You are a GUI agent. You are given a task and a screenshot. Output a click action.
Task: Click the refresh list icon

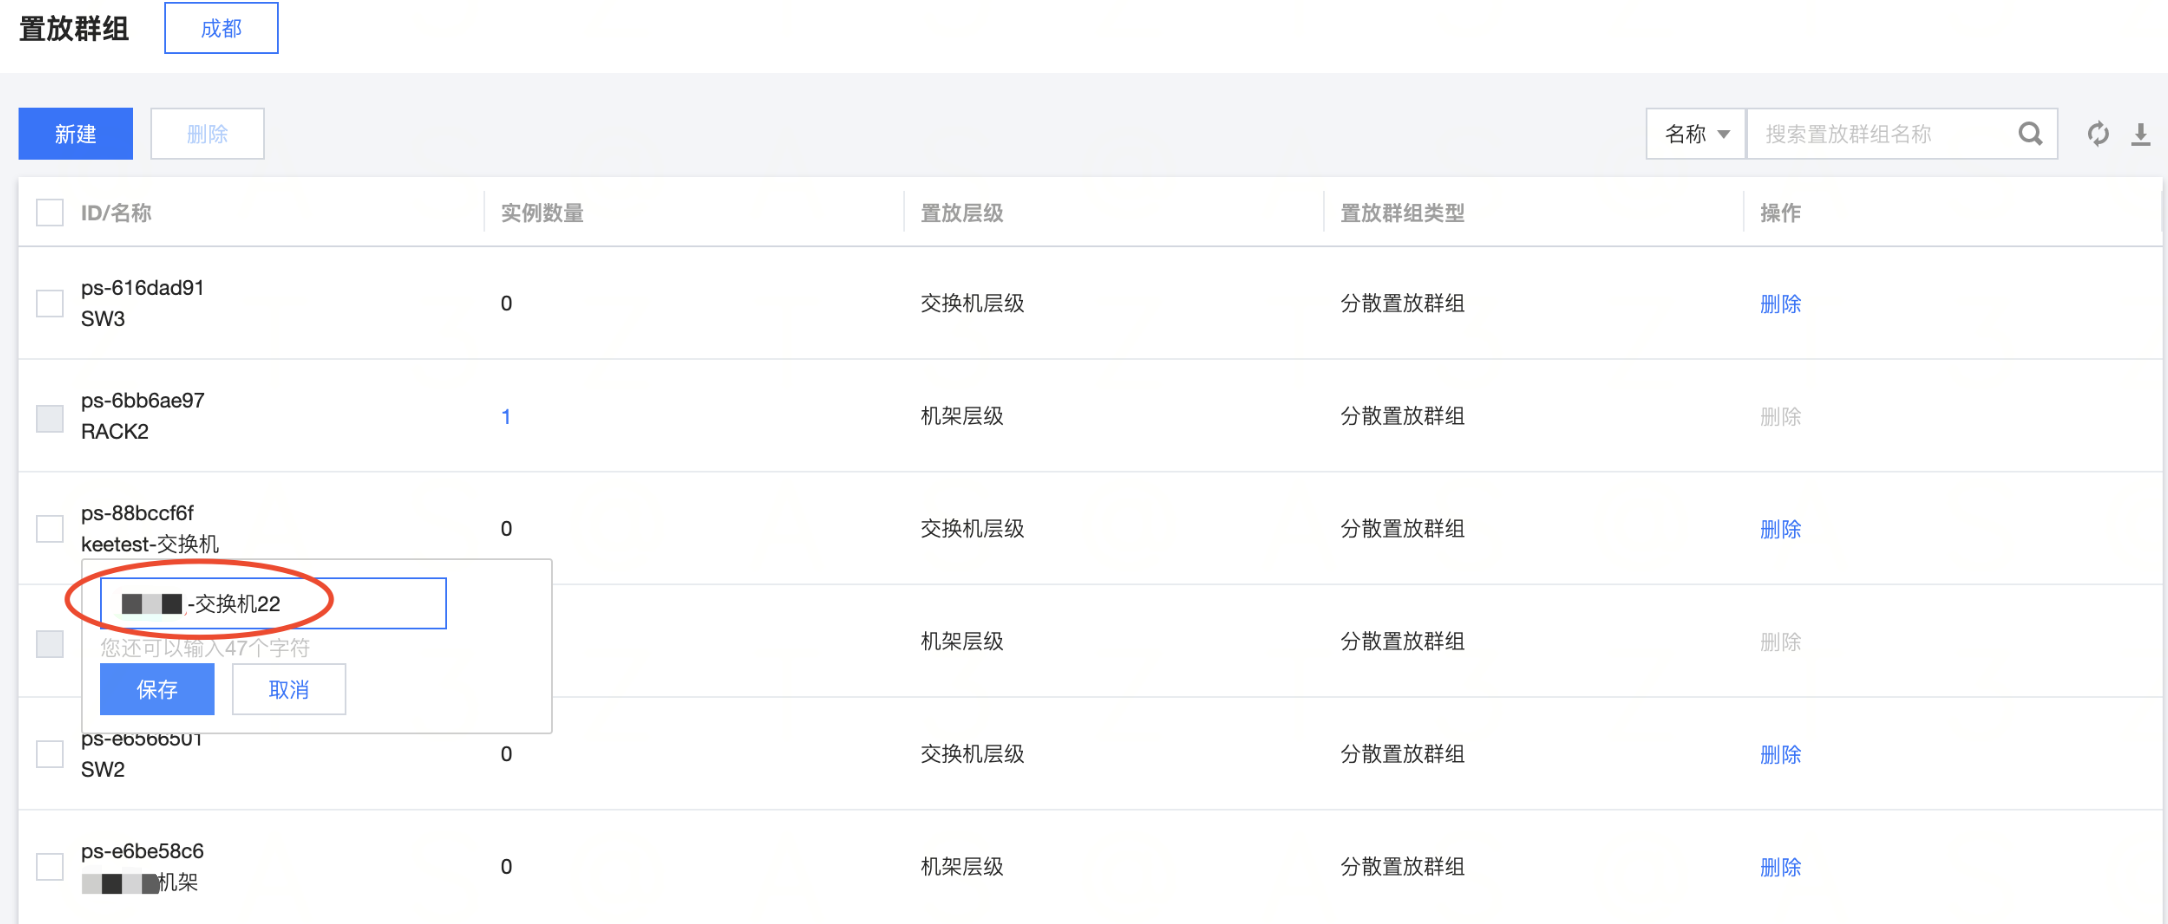point(2098,134)
